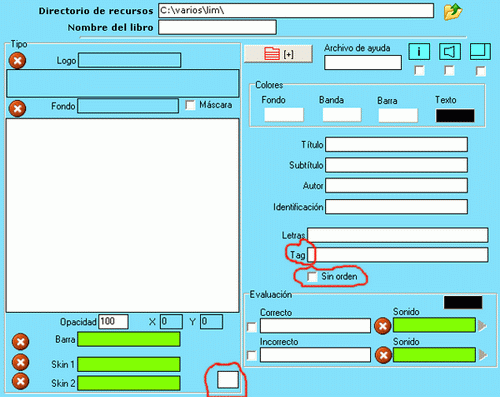Click the Logo file field

tap(130, 60)
